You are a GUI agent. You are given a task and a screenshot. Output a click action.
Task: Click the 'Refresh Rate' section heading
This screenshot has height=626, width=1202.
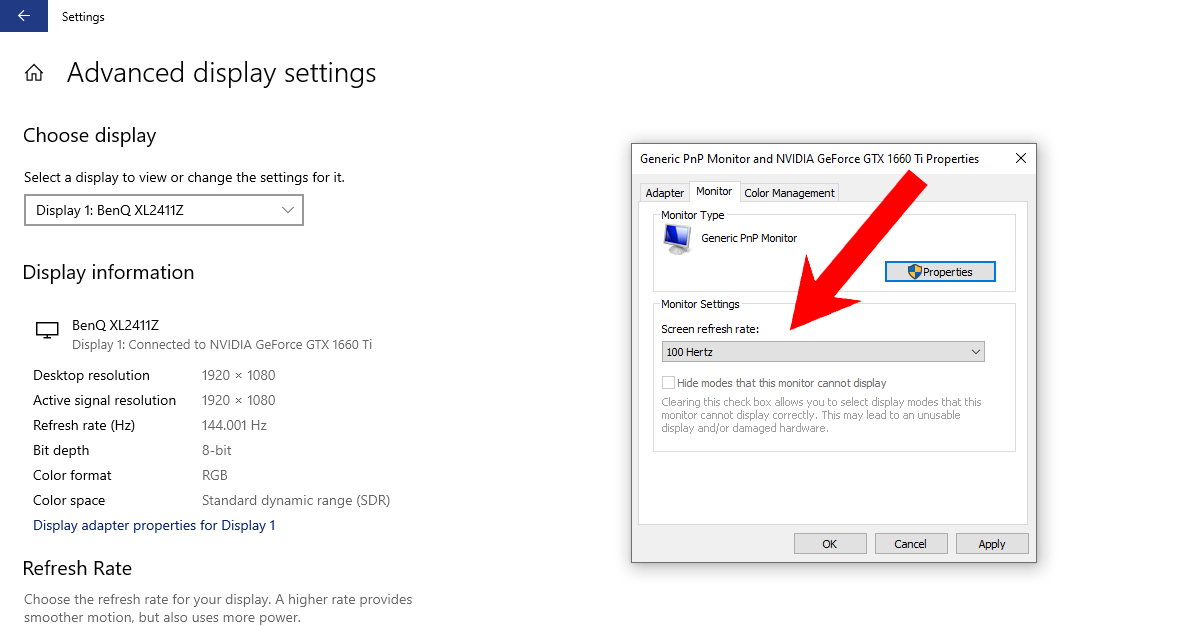(x=77, y=568)
